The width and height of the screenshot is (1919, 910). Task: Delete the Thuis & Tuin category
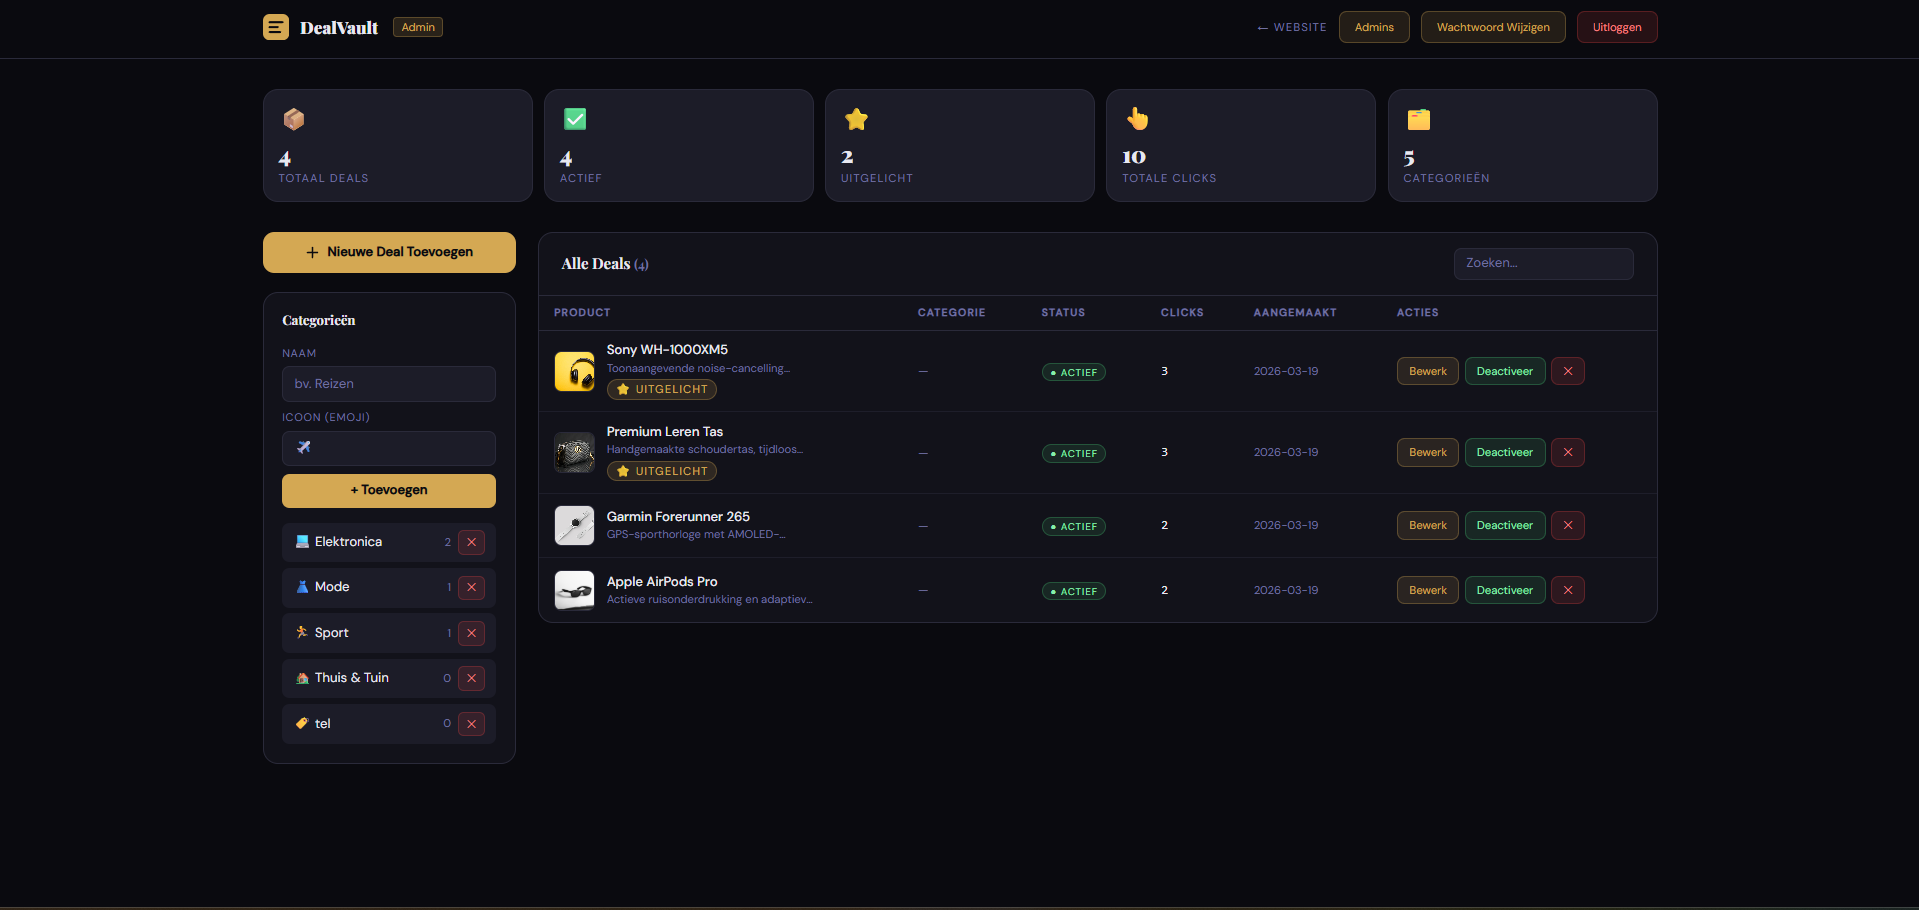click(472, 678)
